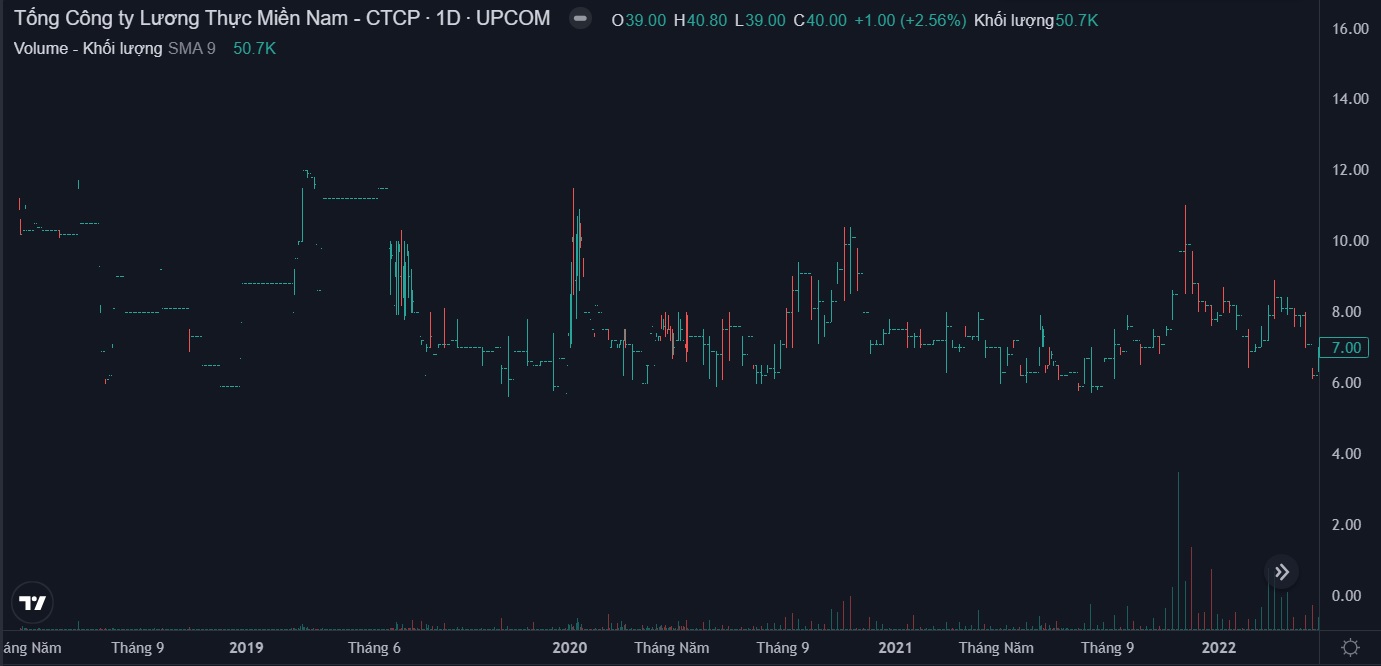Click the closing price value C40.00

click(820, 20)
